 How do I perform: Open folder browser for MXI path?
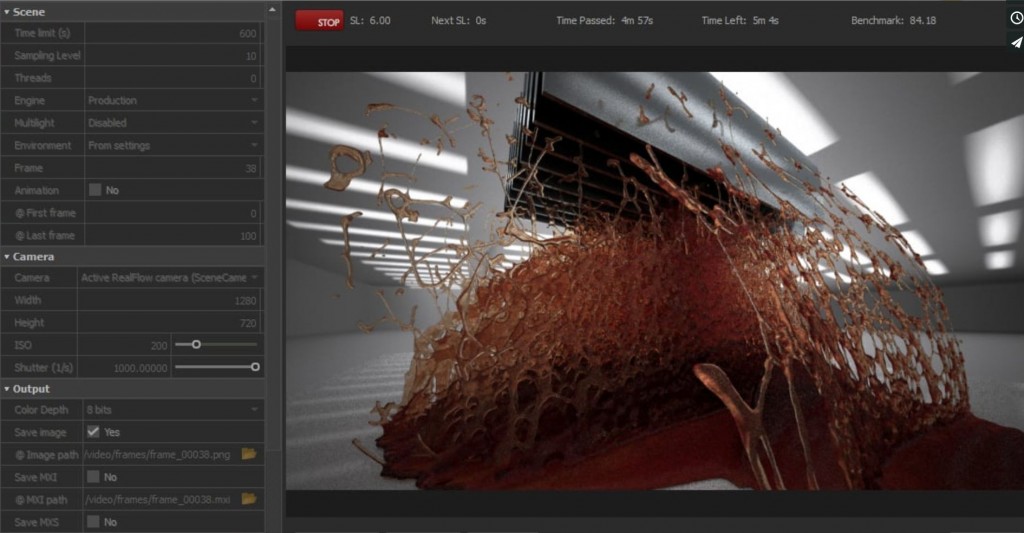(249, 499)
